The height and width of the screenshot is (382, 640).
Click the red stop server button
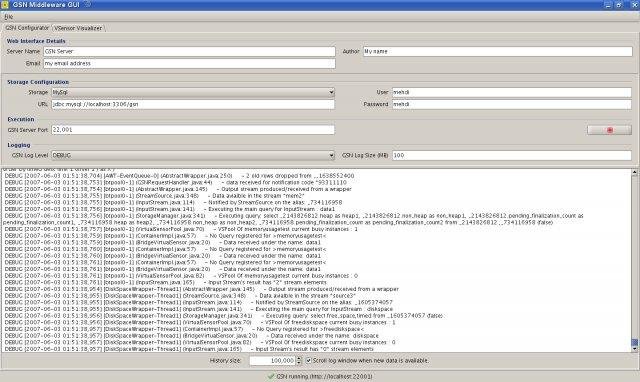click(x=609, y=130)
